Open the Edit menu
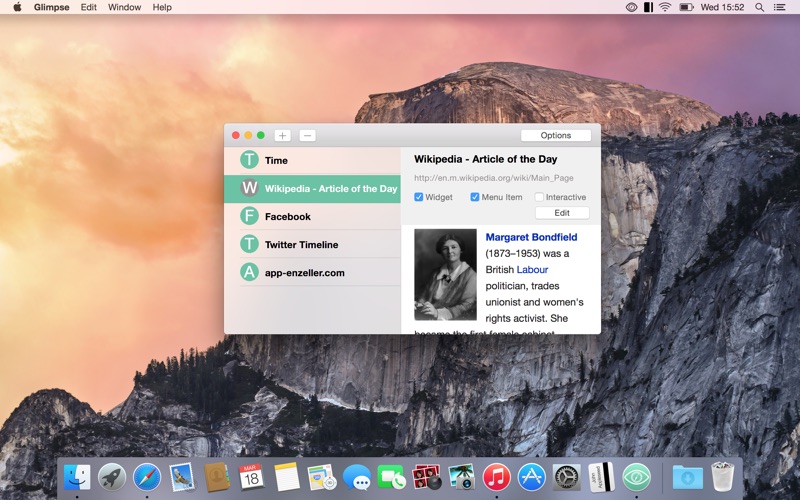The width and height of the screenshot is (800, 500). [88, 7]
